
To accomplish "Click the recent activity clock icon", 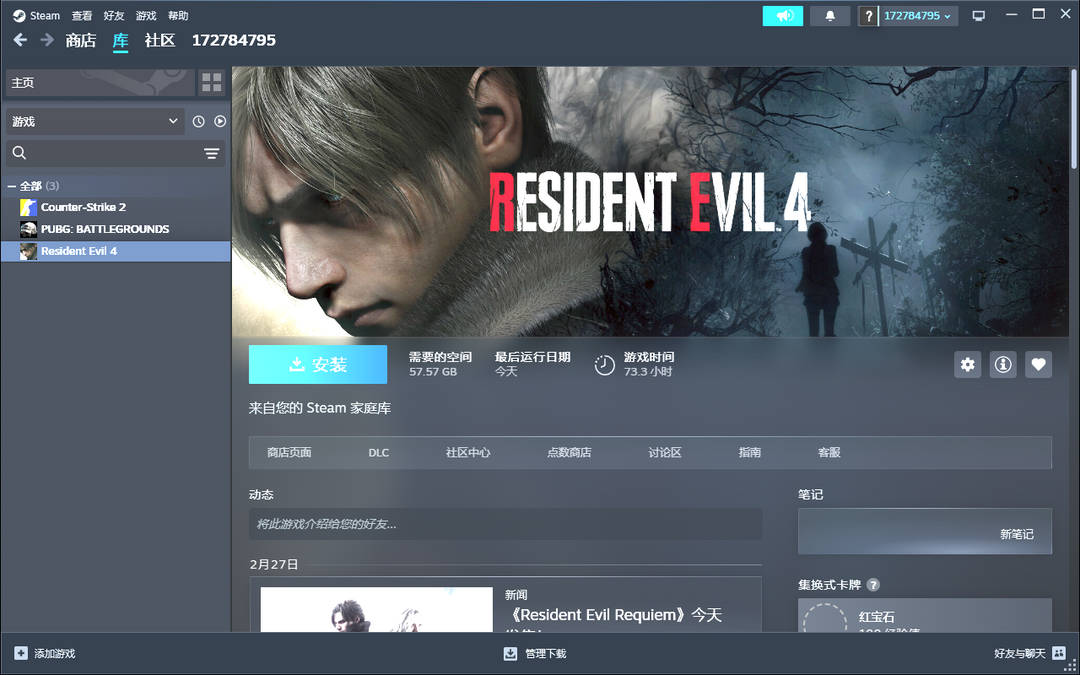I will (x=198, y=121).
